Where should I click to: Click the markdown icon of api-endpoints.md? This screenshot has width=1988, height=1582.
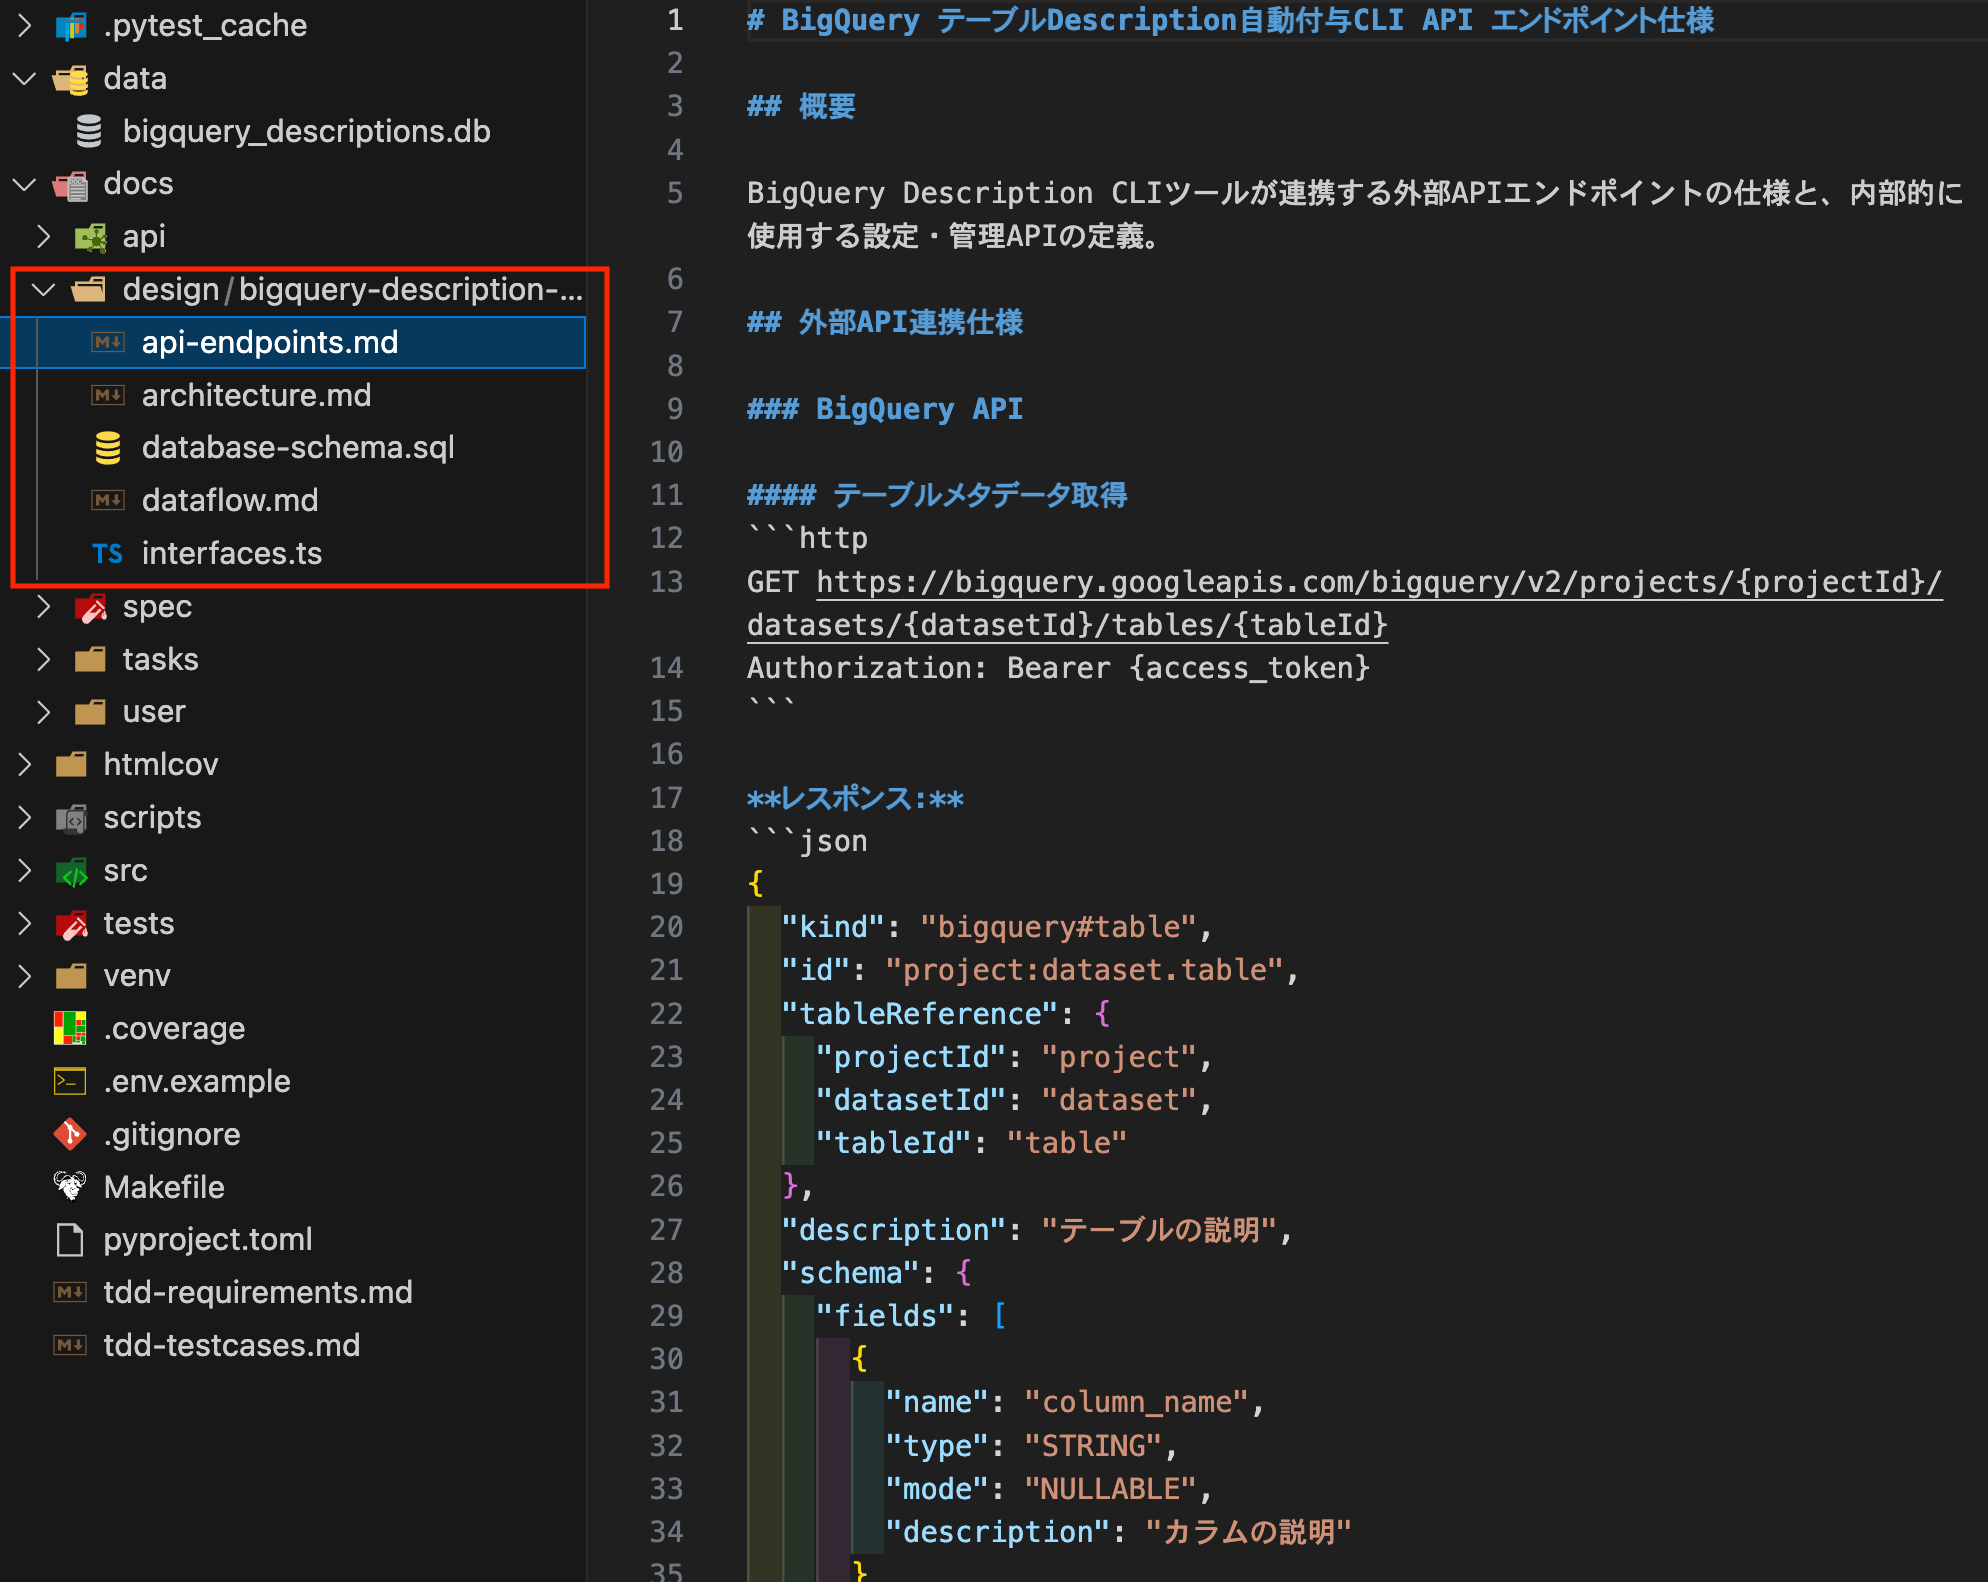point(108,342)
